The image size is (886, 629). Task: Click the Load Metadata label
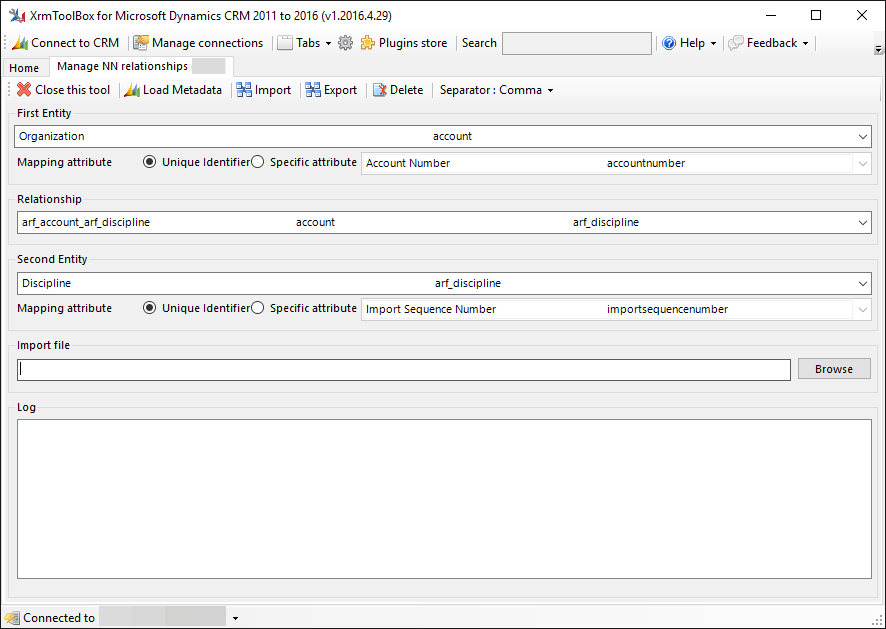[182, 90]
